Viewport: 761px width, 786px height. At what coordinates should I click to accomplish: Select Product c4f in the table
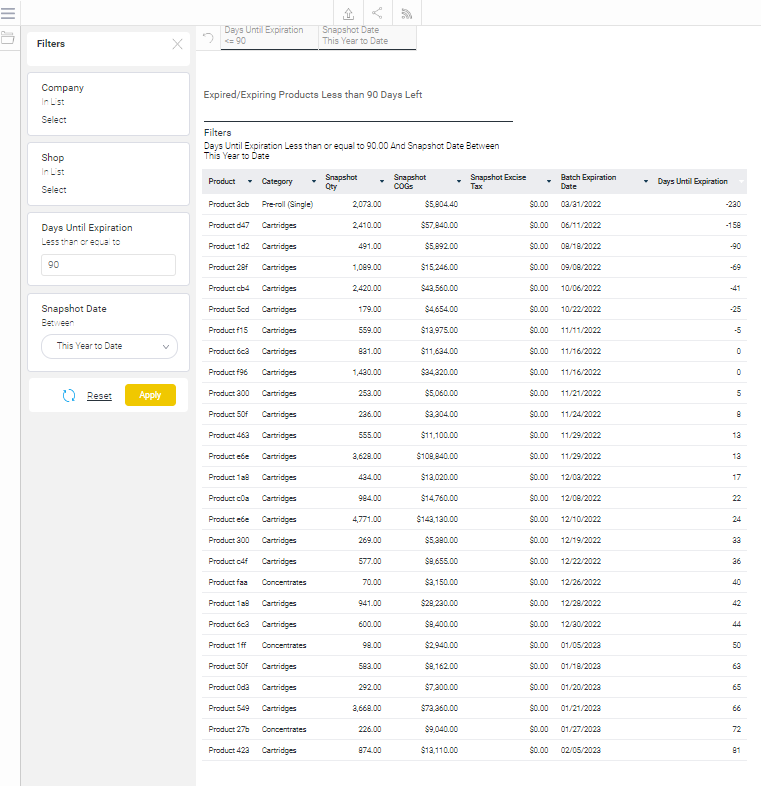(228, 561)
